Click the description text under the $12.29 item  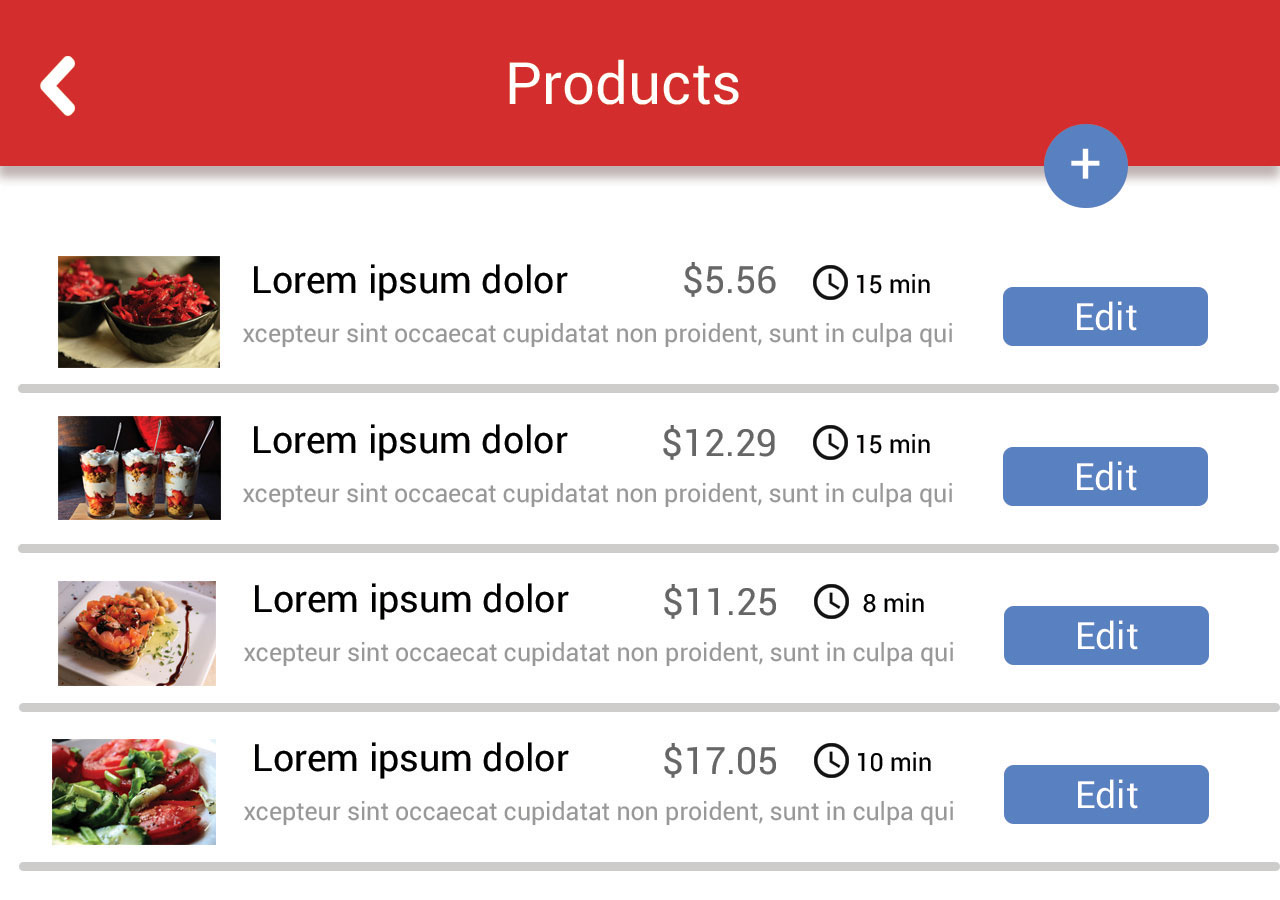click(x=598, y=493)
